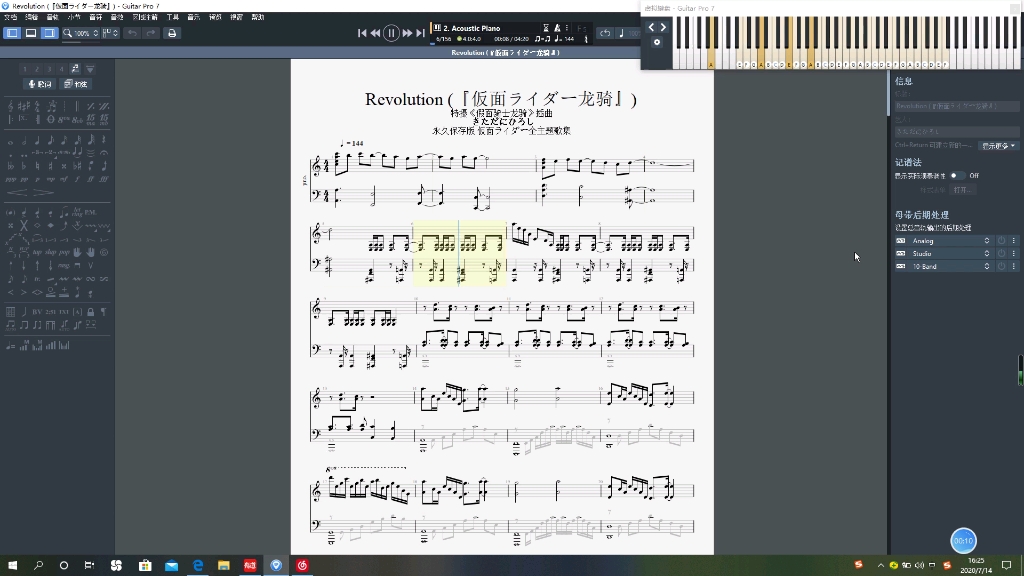Apply the dead note X effect
The image size is (1024, 576).
24,225
